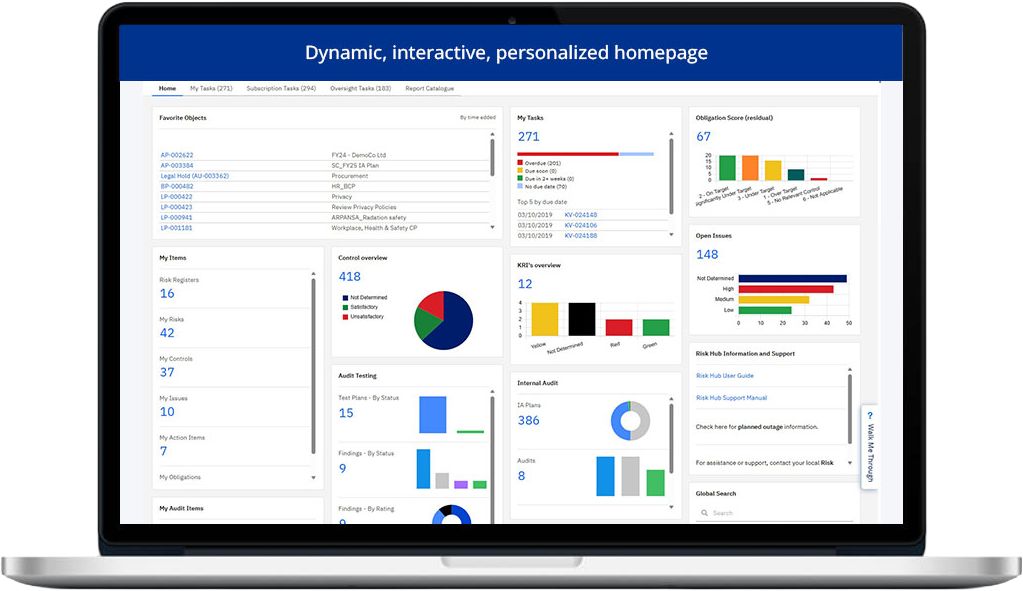Focus the Global Search input field
This screenshot has height=591, width=1023.
(x=780, y=513)
